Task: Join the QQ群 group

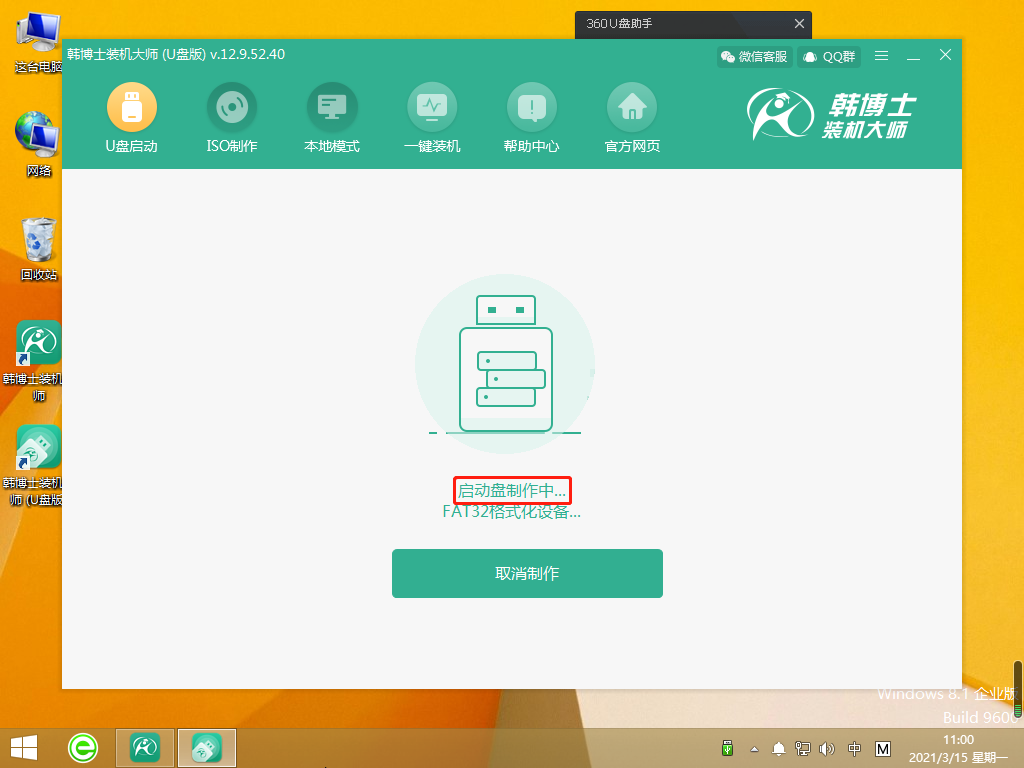Action: click(x=827, y=56)
